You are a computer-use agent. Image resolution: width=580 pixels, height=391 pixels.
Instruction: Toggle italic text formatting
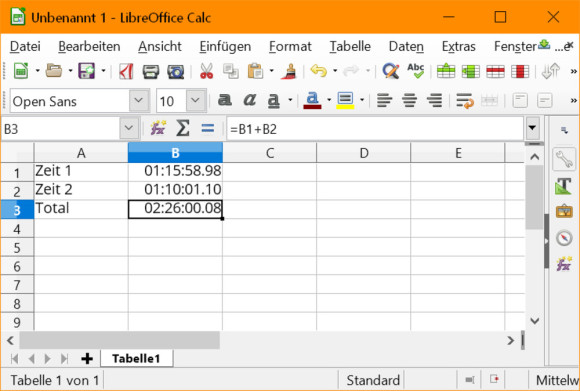pos(249,100)
